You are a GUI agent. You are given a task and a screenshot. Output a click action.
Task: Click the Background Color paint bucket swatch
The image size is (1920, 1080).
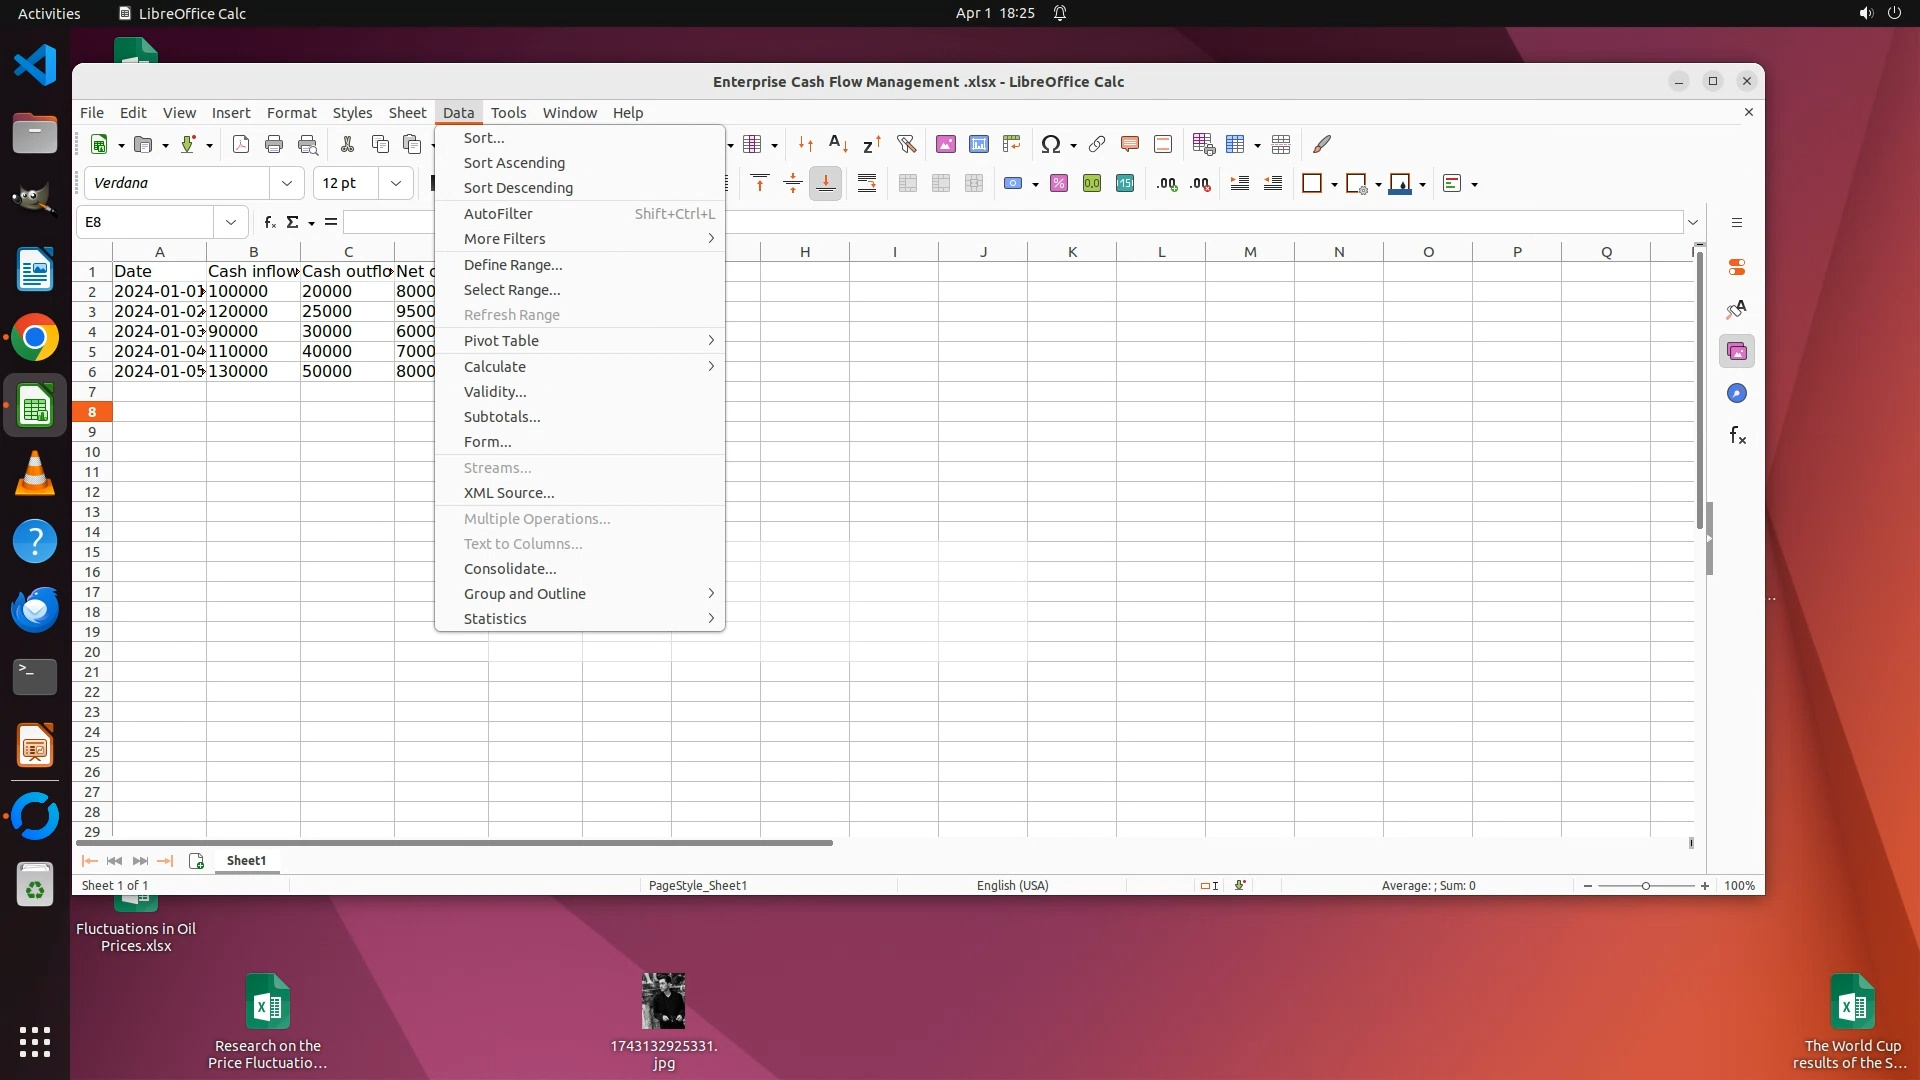pyautogui.click(x=1400, y=183)
